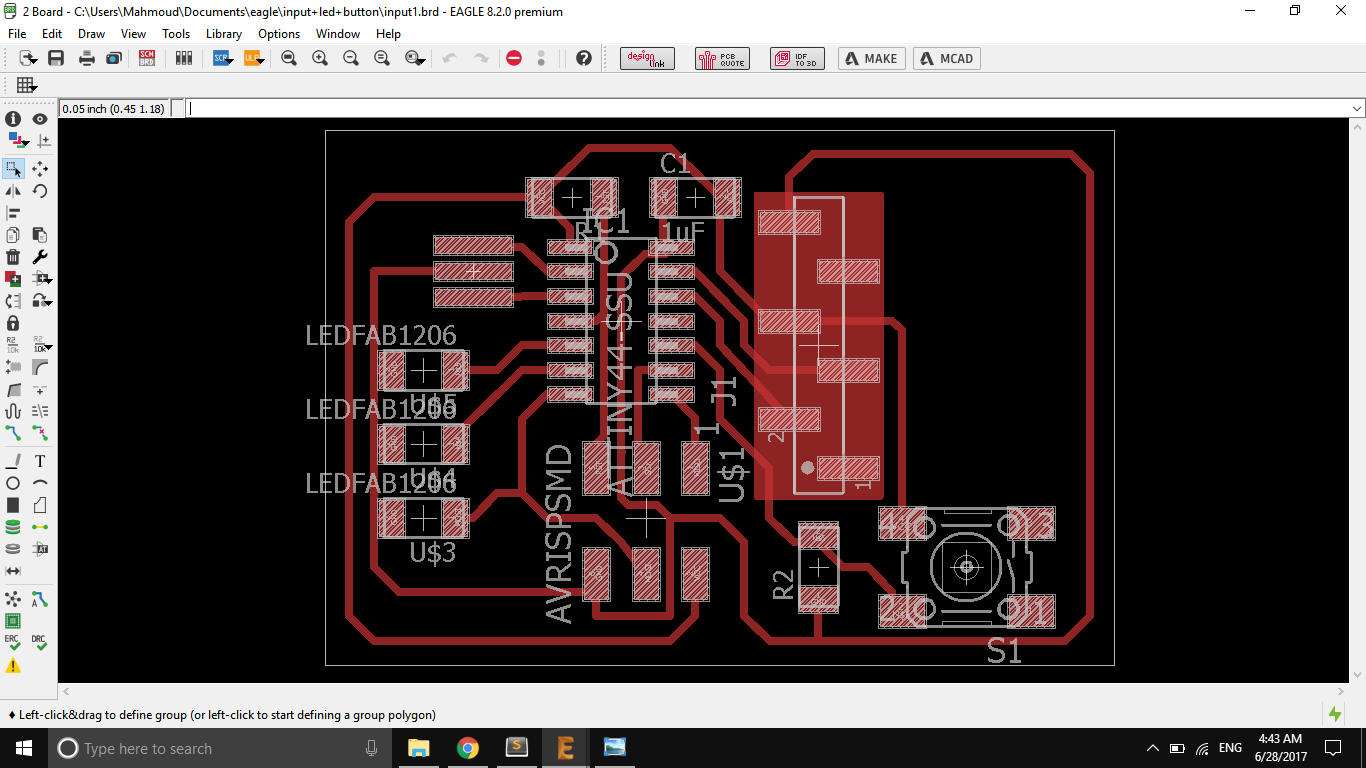Screen dimensions: 1366x768
Task: Select the Meander tool
Action: [13, 411]
